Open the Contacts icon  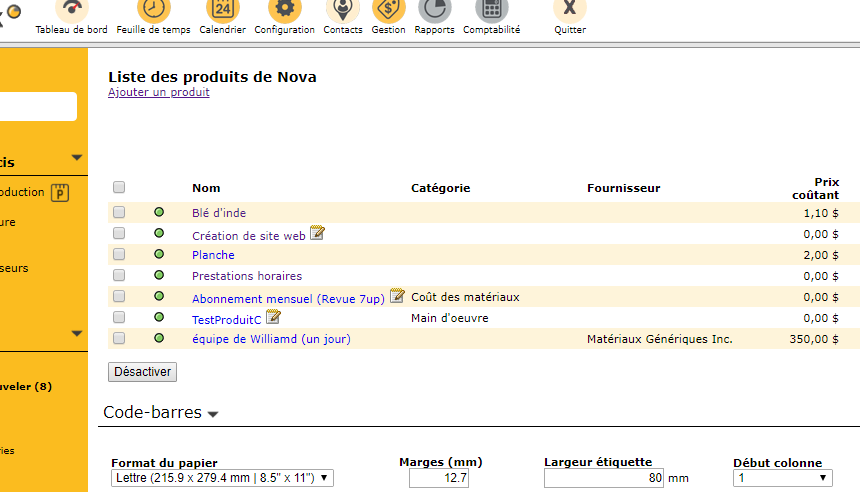tap(343, 10)
